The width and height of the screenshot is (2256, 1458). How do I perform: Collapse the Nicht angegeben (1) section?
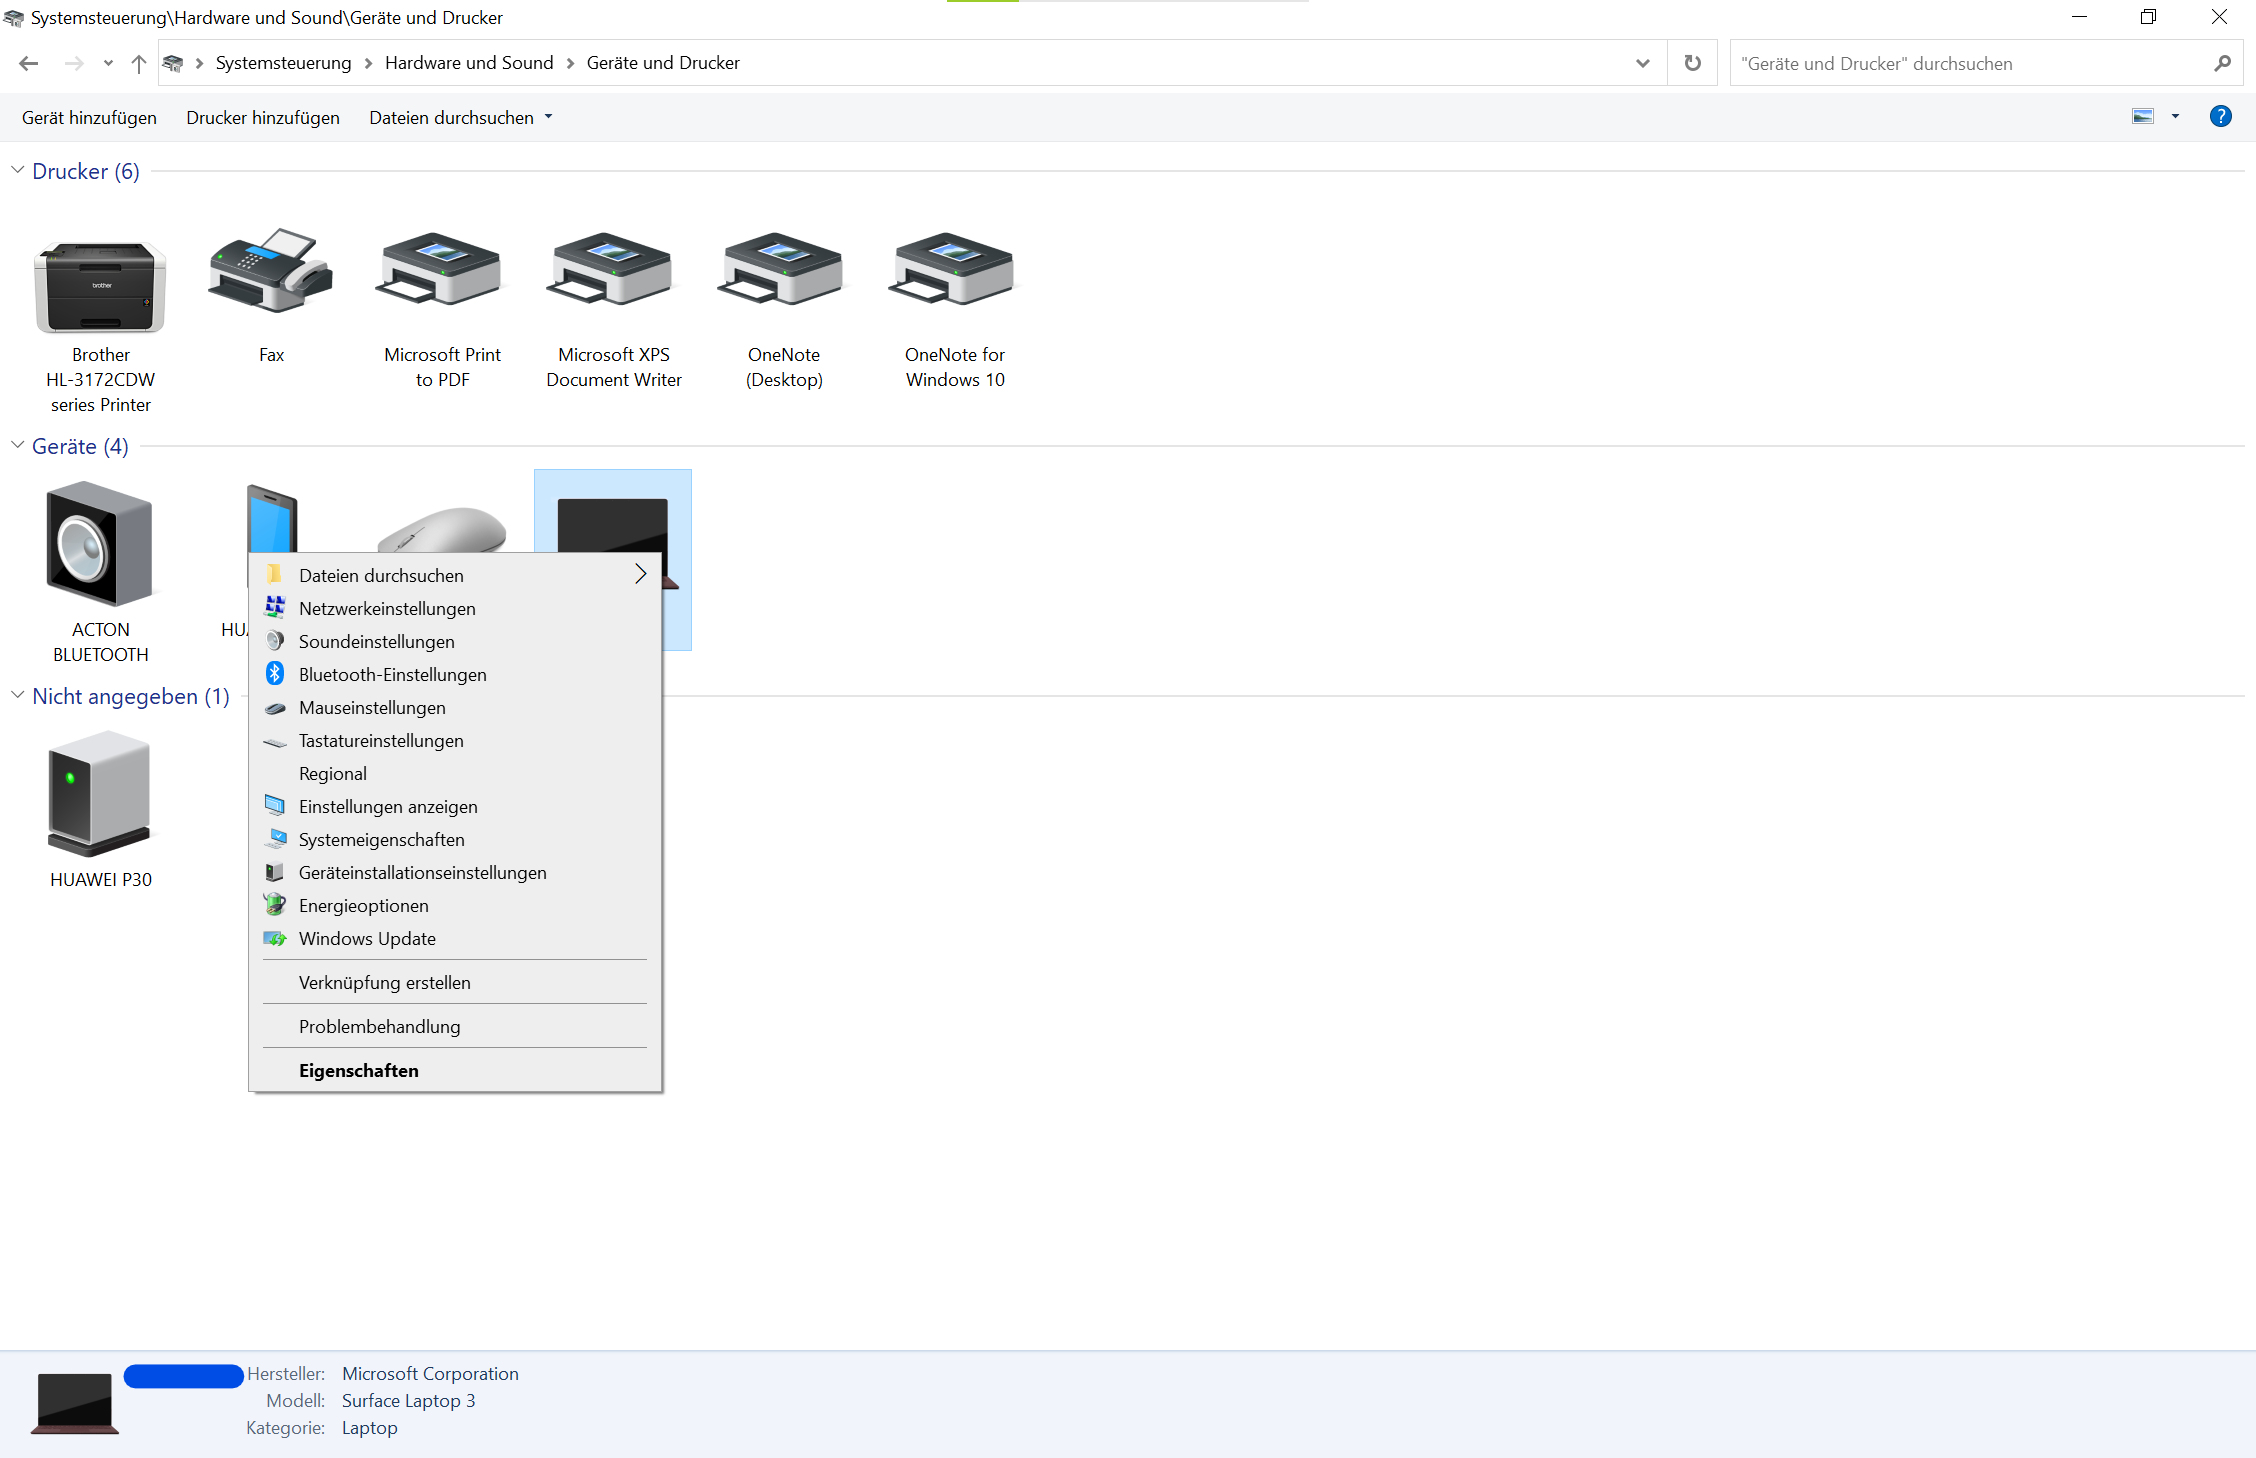point(17,696)
